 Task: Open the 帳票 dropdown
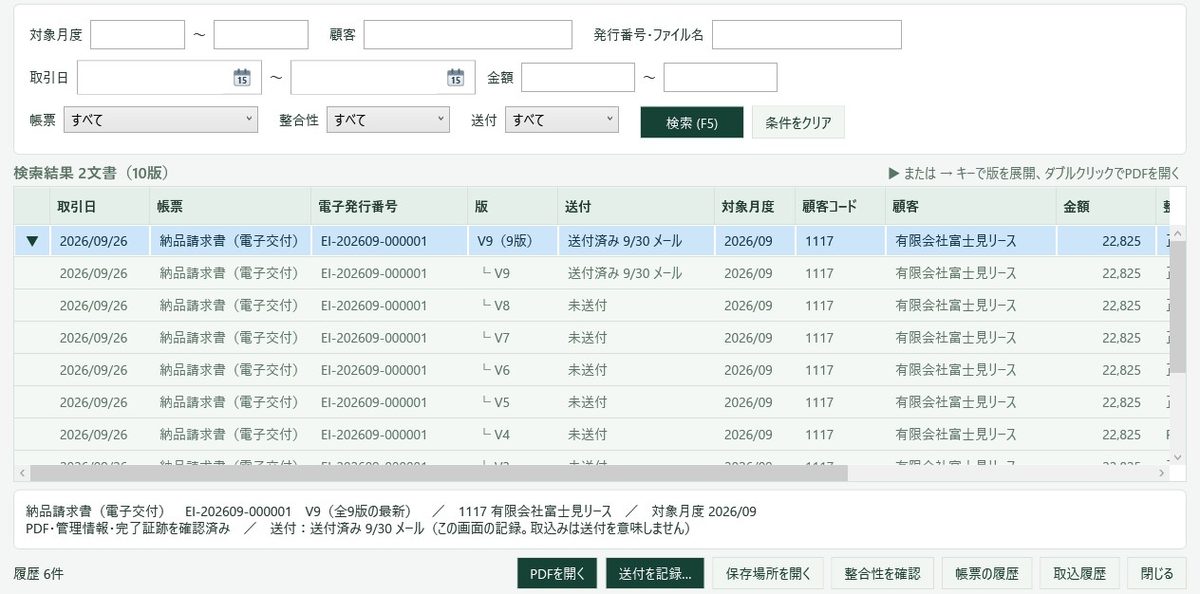(x=161, y=120)
